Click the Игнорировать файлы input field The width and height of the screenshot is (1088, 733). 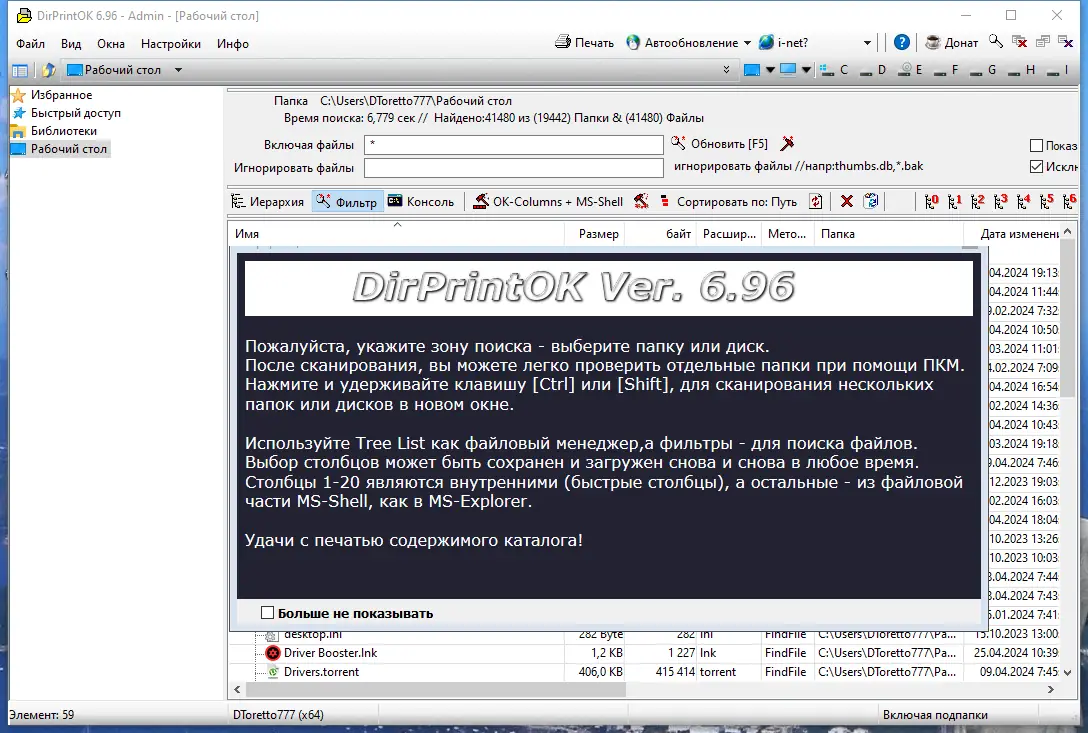tap(513, 167)
